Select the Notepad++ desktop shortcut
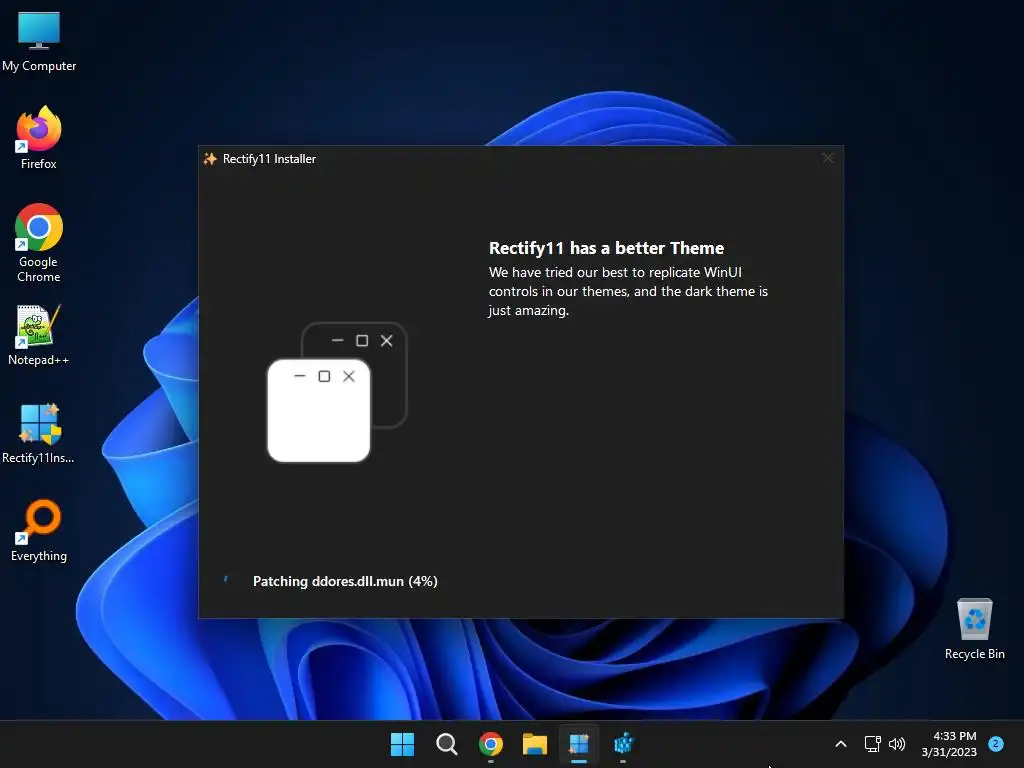 pos(39,334)
